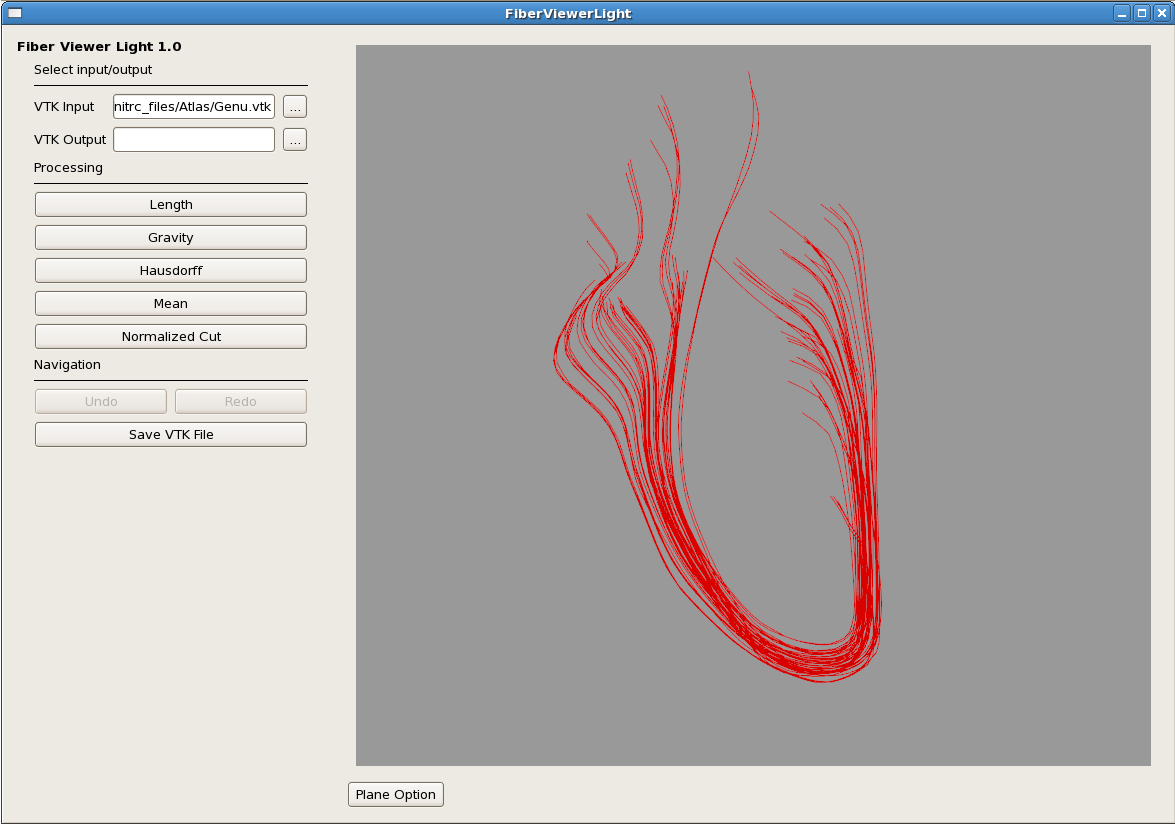The image size is (1175, 824).
Task: Run the Length processing filter
Action: (x=171, y=204)
